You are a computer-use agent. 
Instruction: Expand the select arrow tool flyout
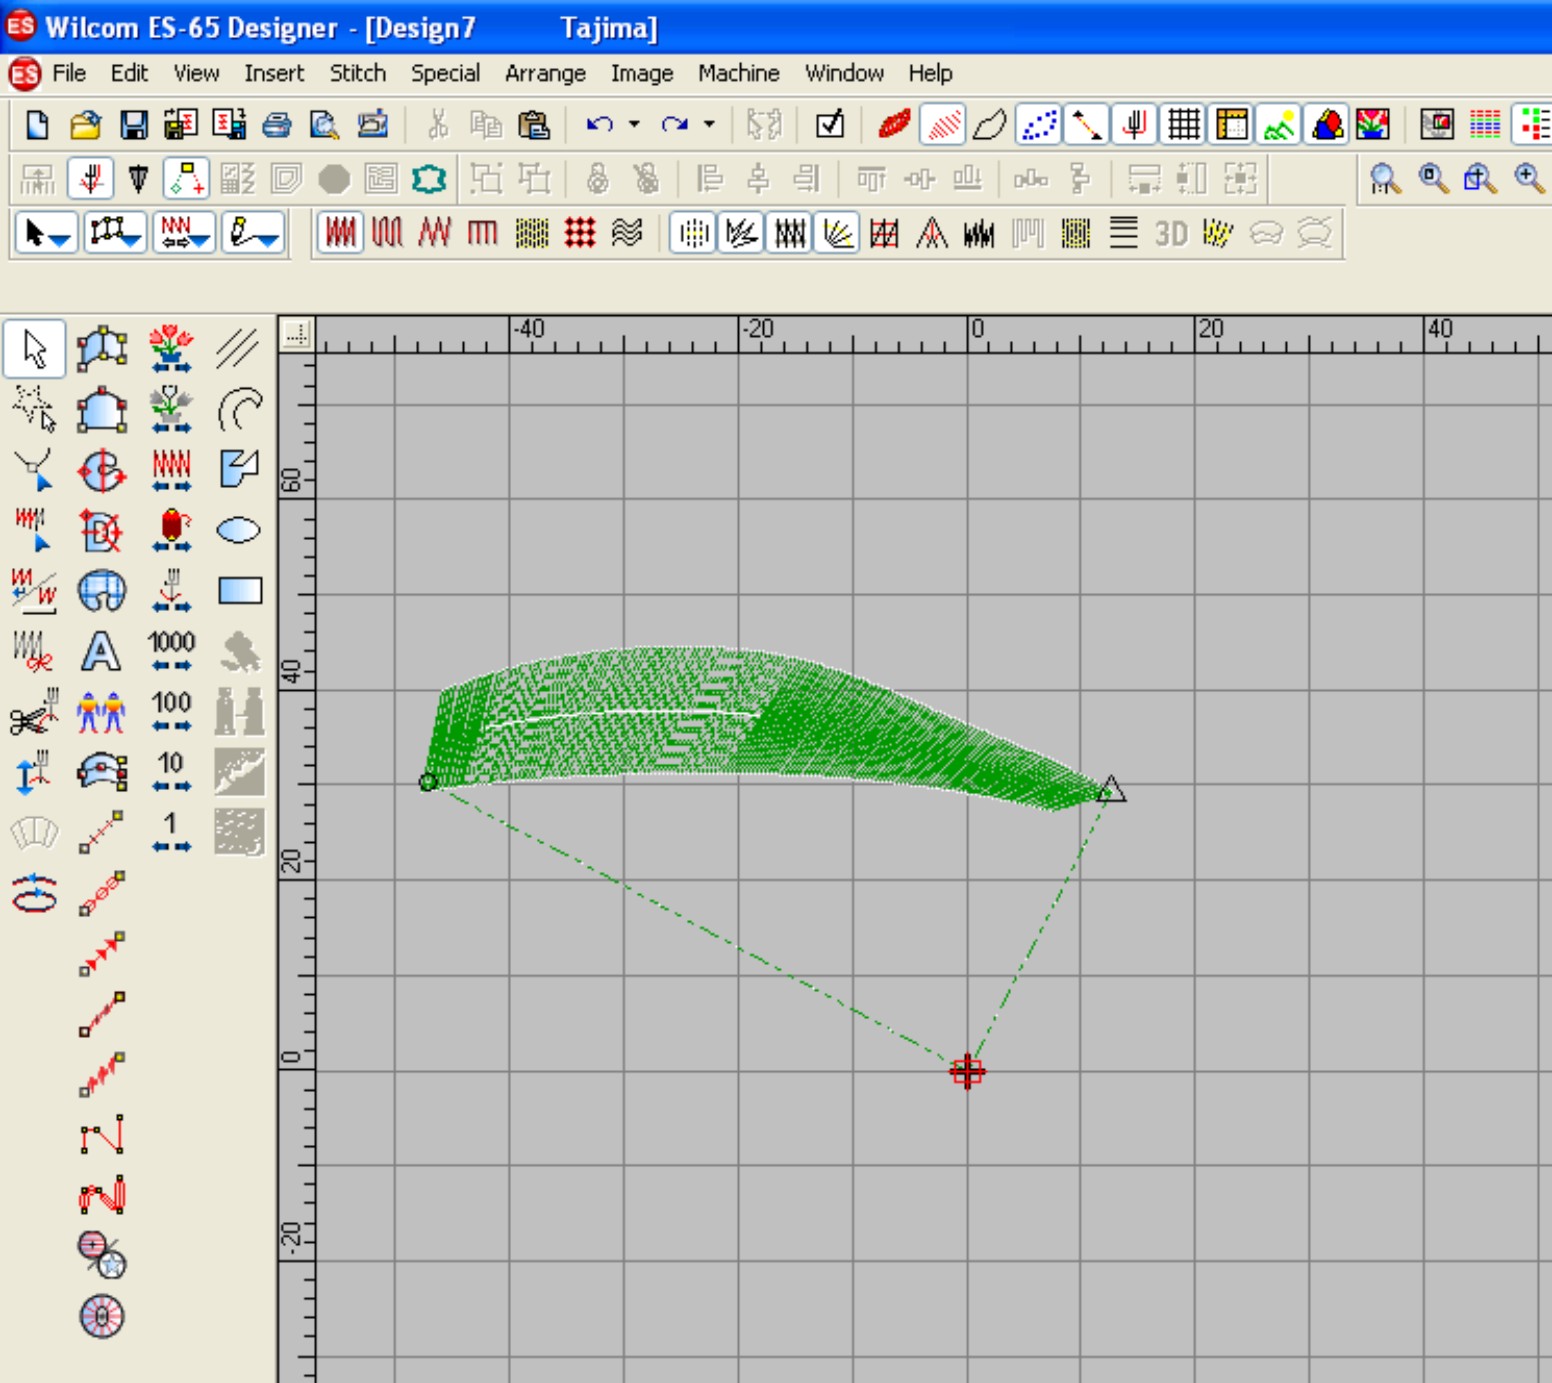tap(46, 233)
